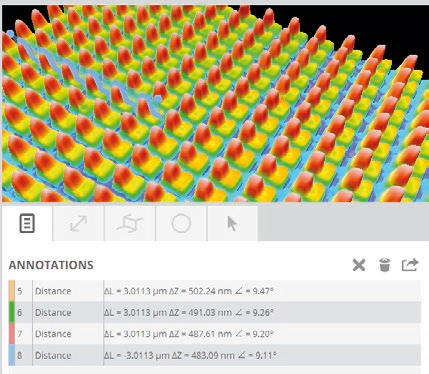
Task: Open the annotations list tab
Action: pos(27,223)
